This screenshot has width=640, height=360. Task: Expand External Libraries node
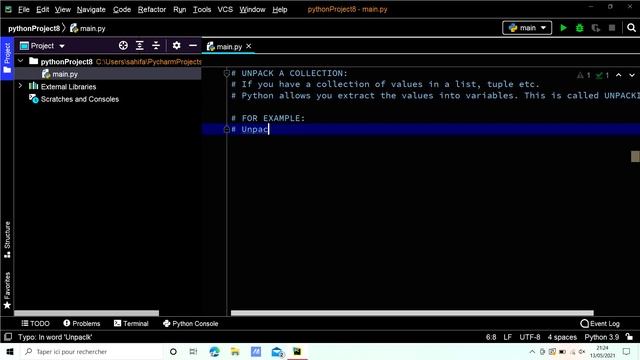click(x=20, y=86)
